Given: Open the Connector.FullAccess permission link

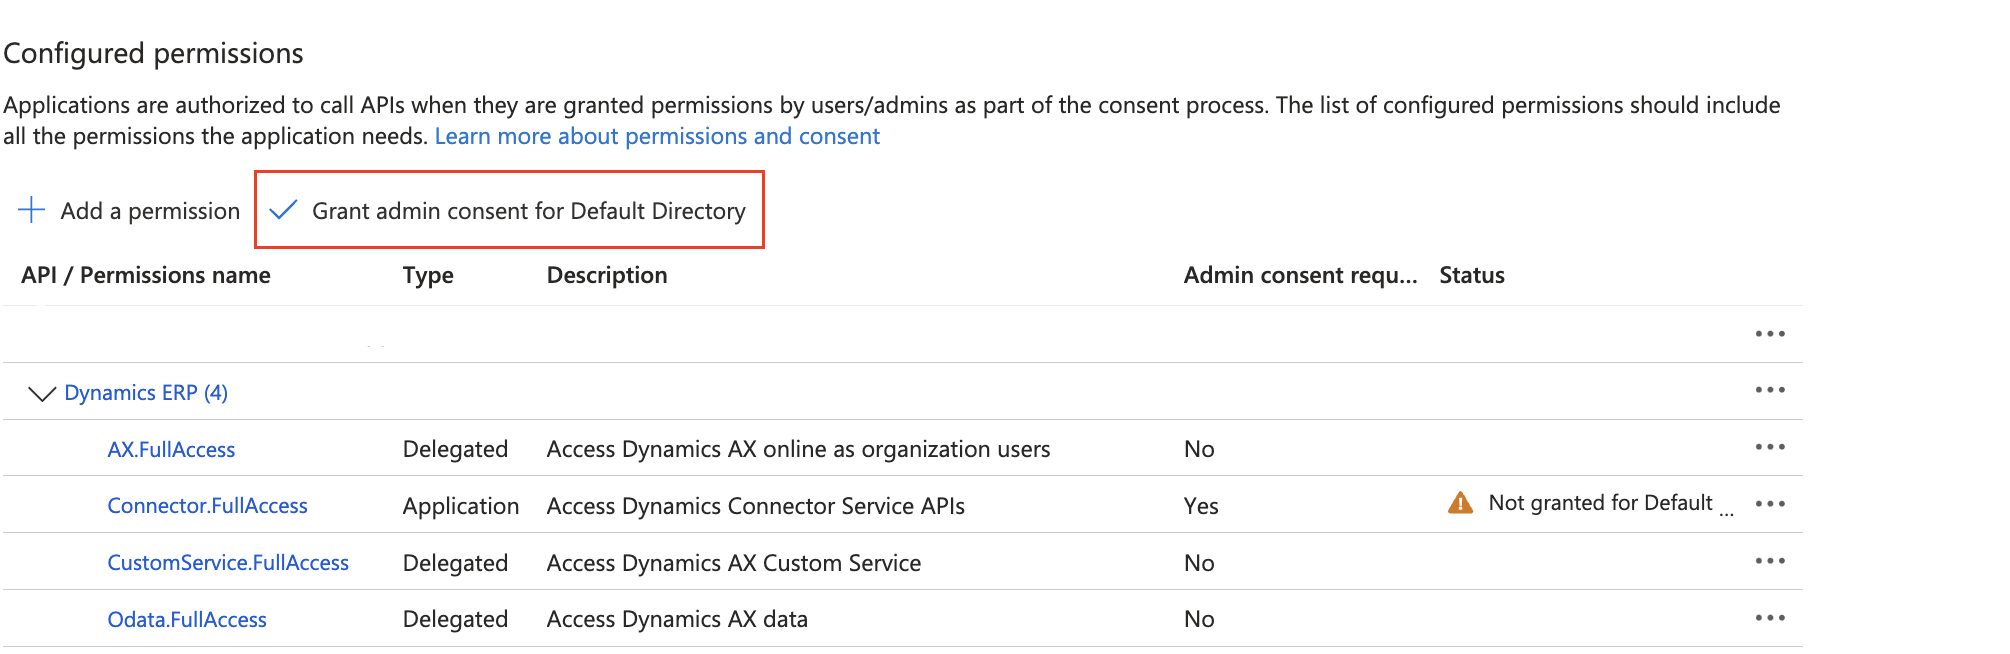Looking at the screenshot, I should coord(207,506).
